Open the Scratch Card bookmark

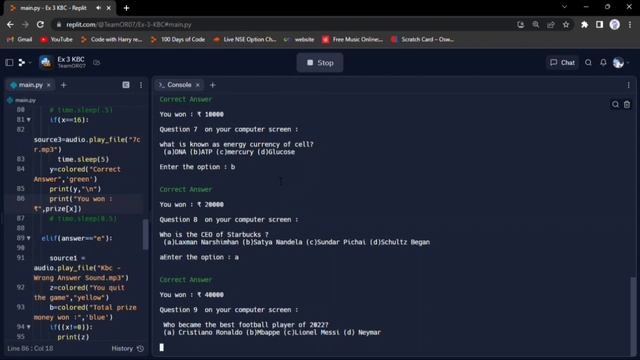tap(422, 39)
